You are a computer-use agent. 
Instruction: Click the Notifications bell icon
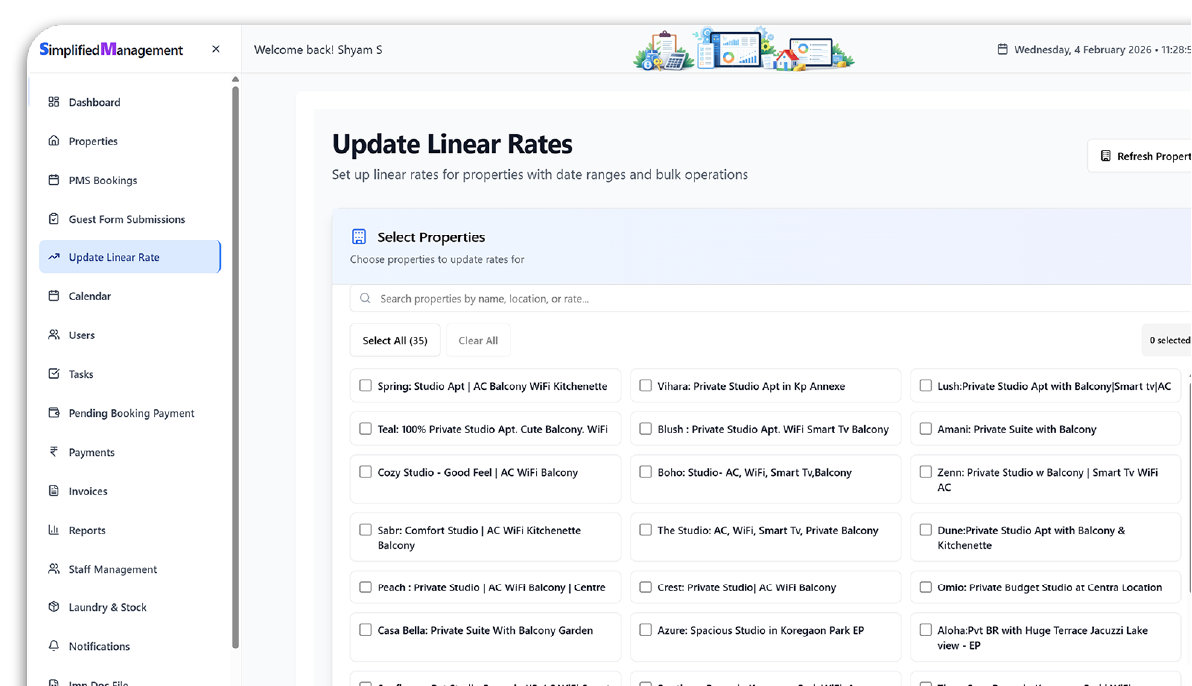pos(54,646)
